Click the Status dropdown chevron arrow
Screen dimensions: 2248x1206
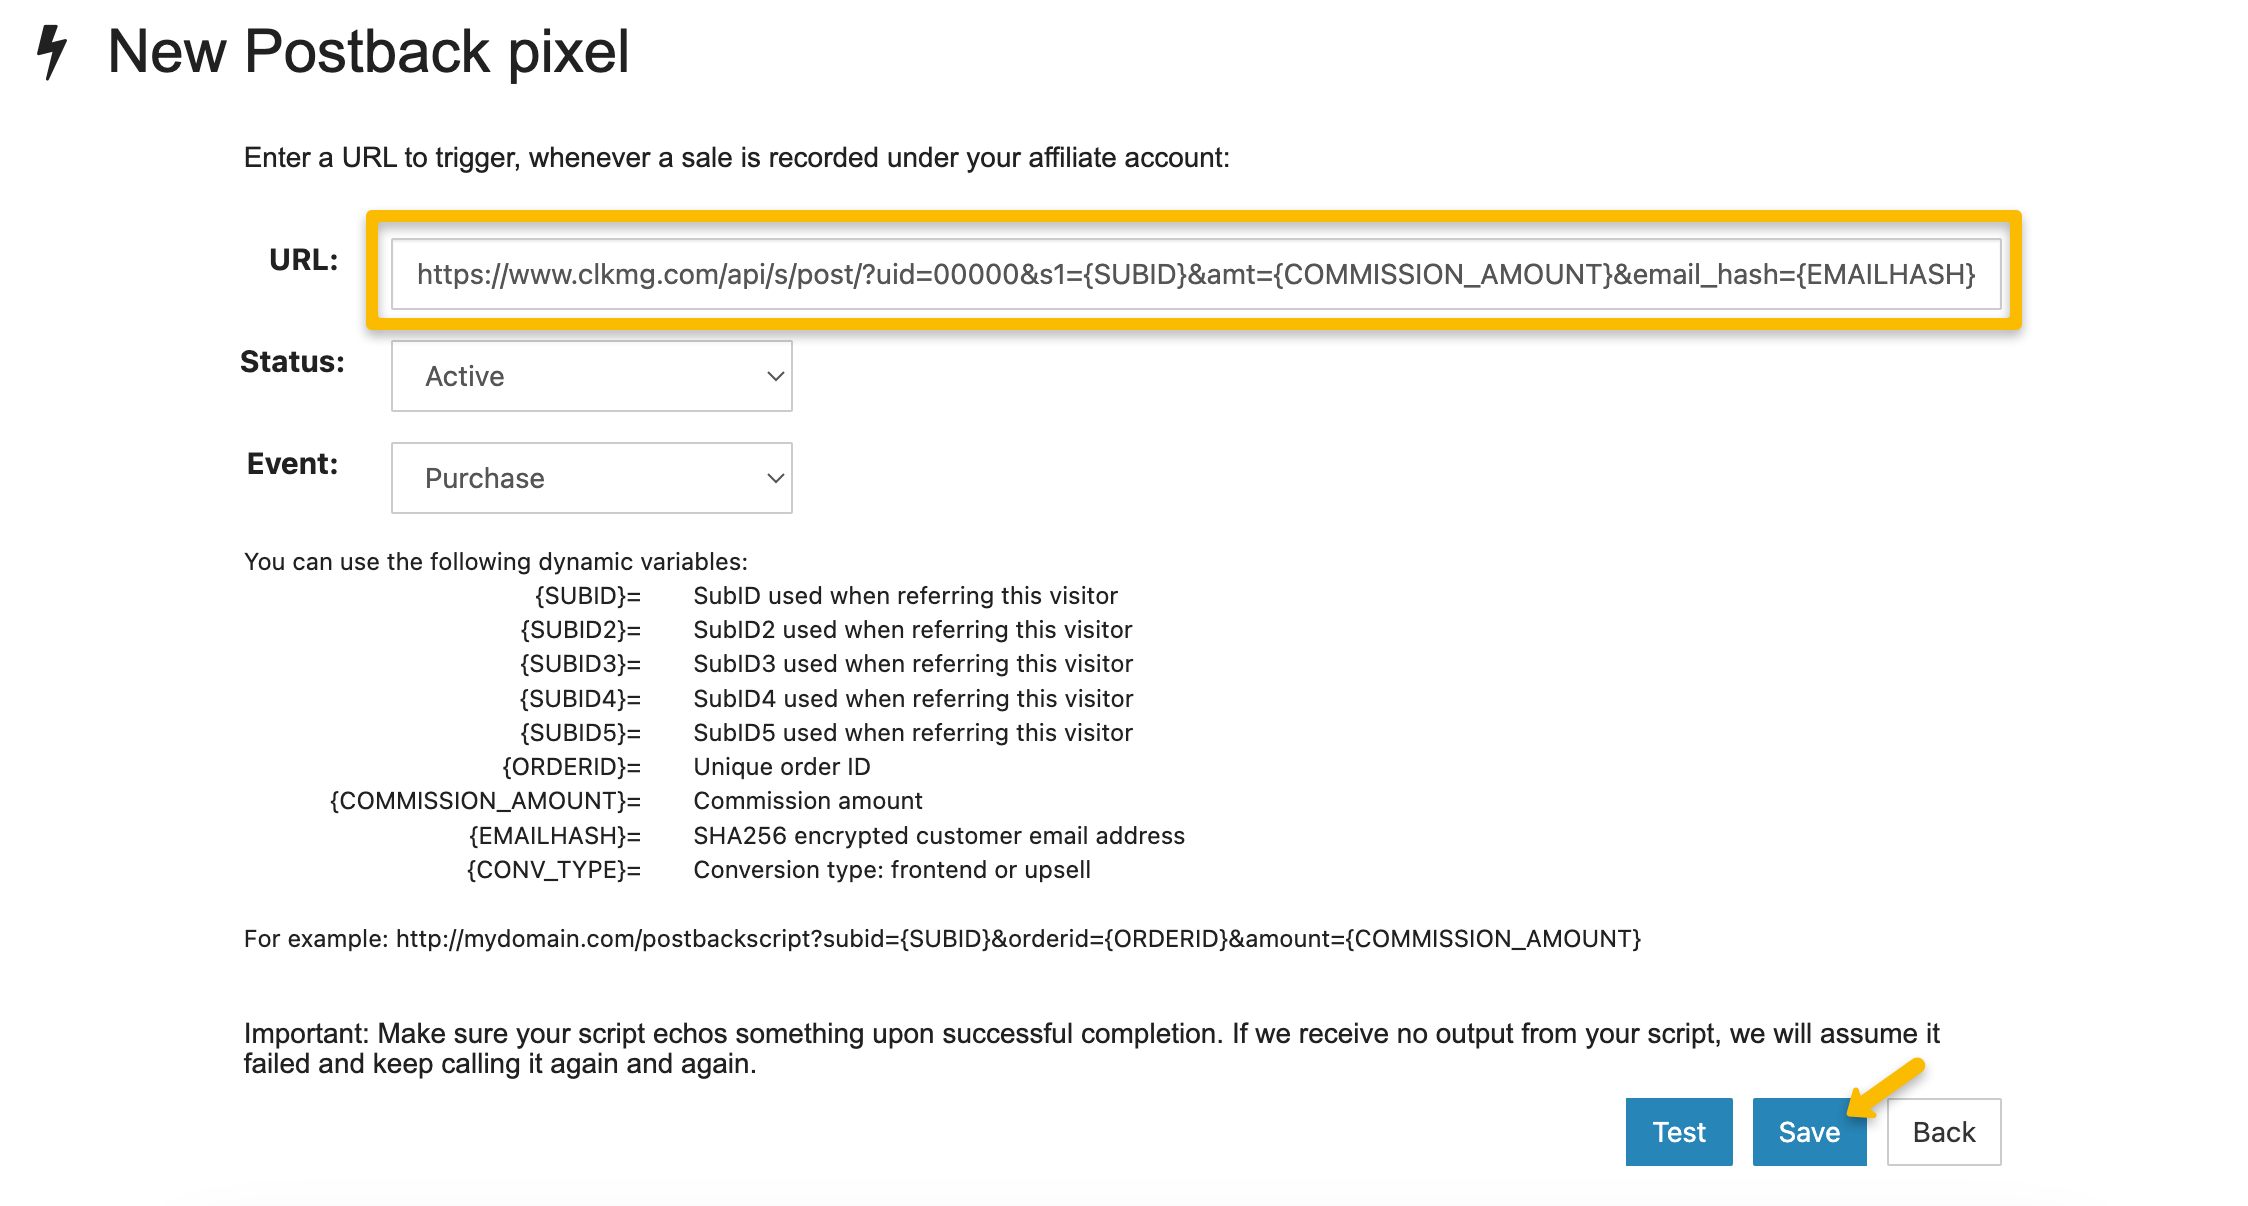click(775, 376)
